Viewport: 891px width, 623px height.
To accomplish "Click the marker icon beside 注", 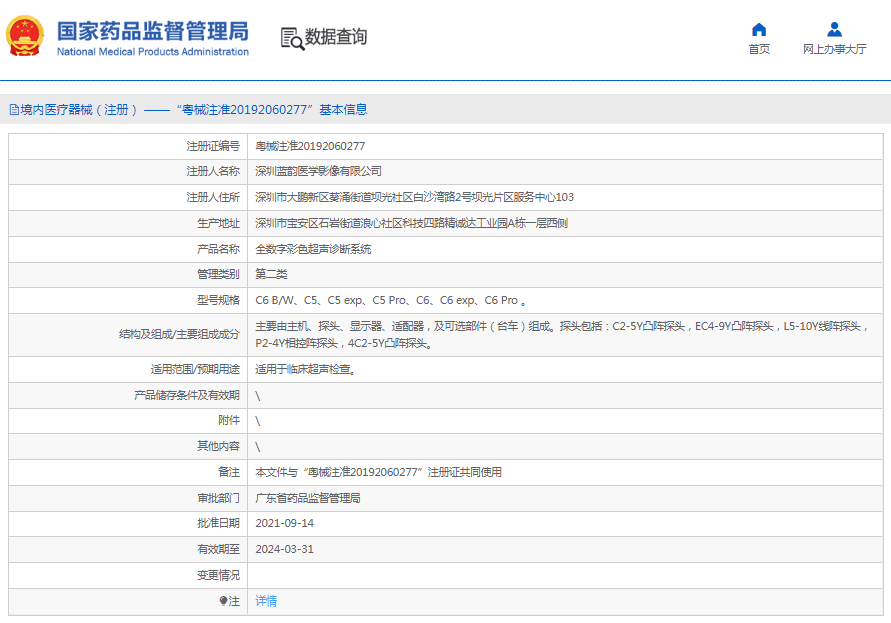I will coord(223,601).
